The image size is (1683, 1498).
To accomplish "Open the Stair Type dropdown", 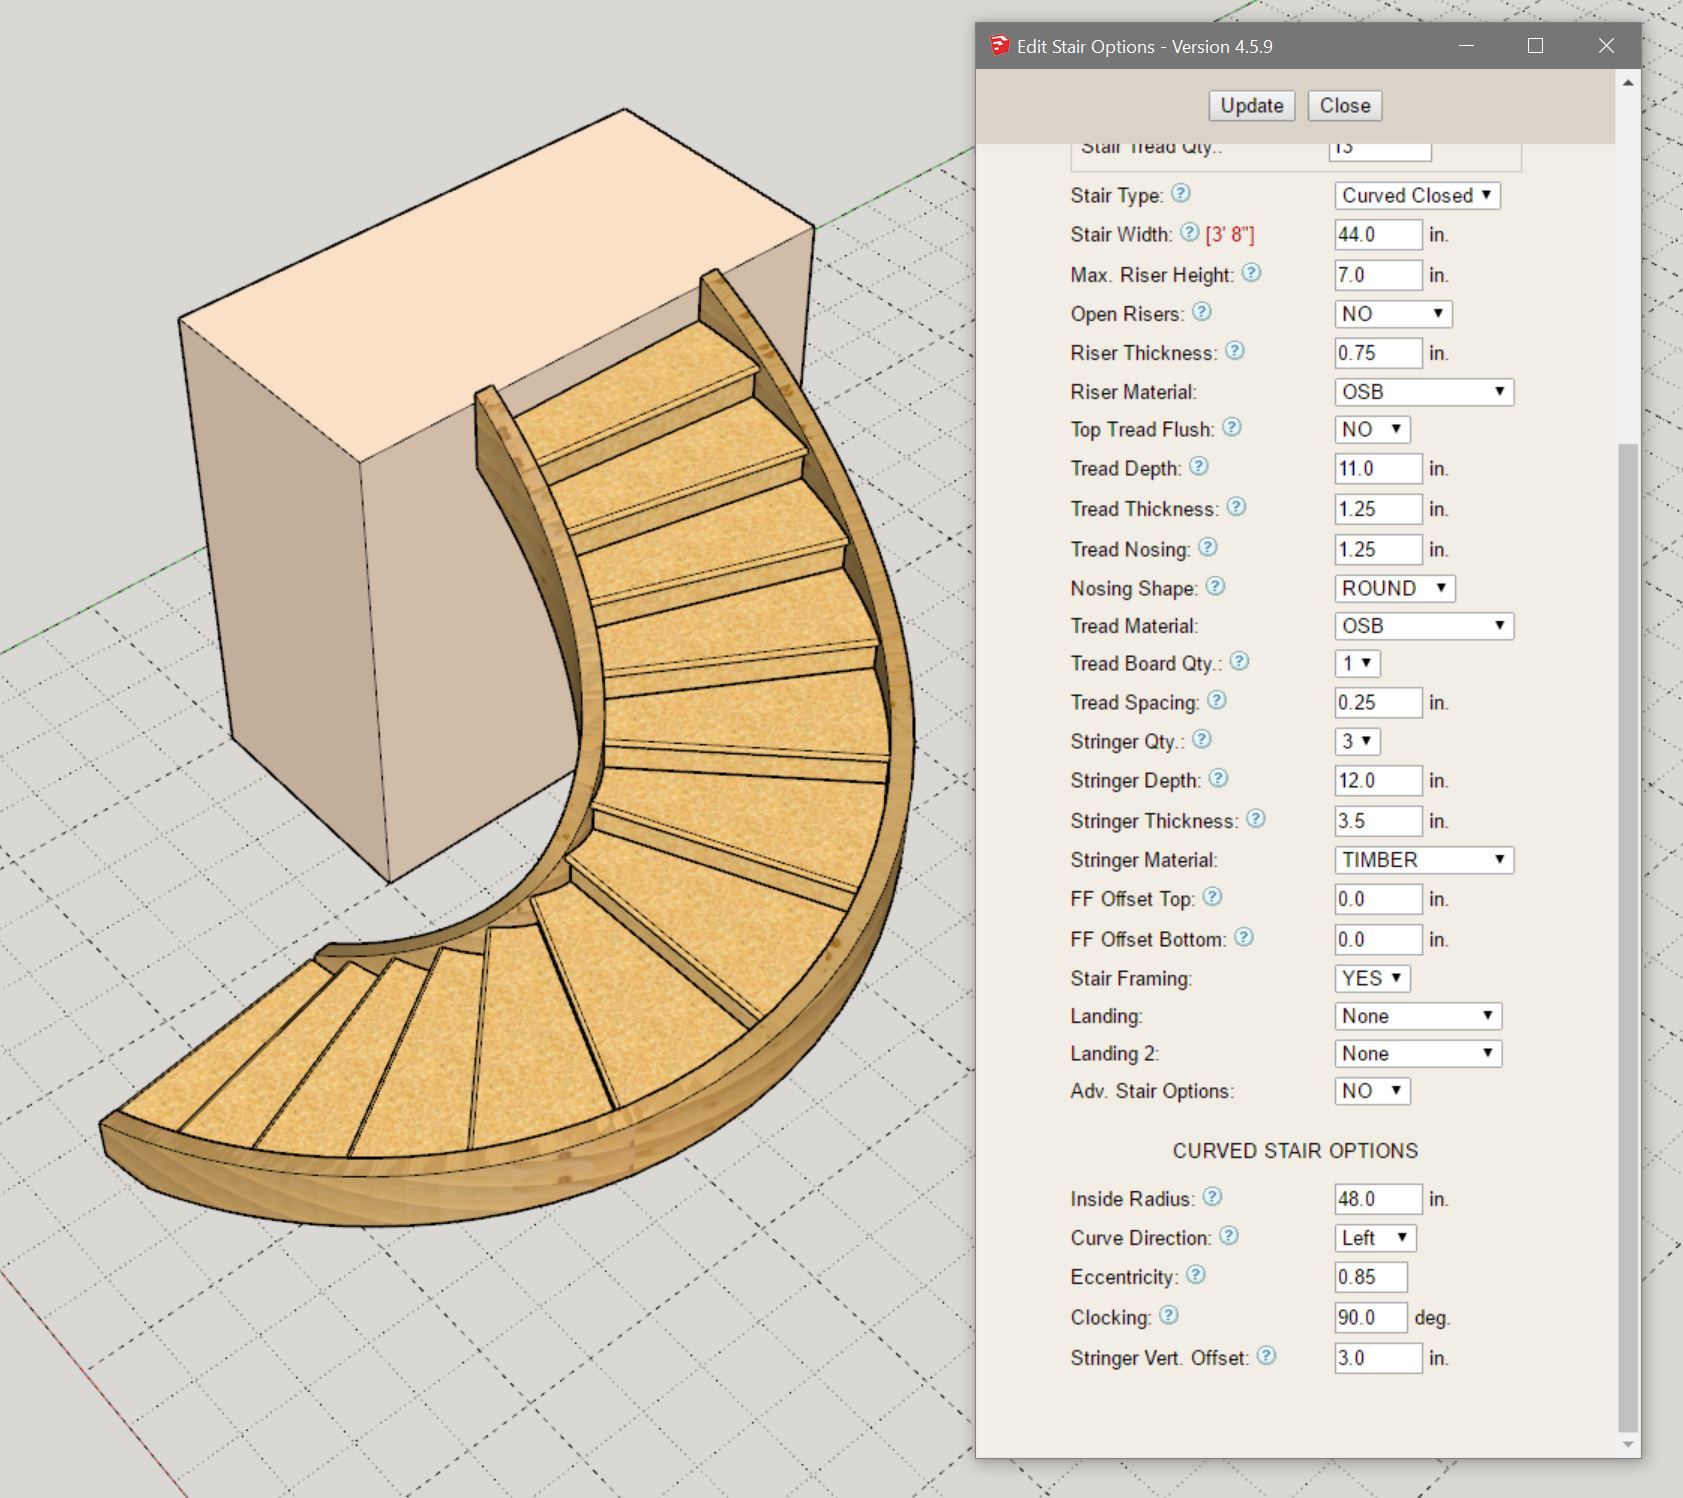I will 1417,195.
